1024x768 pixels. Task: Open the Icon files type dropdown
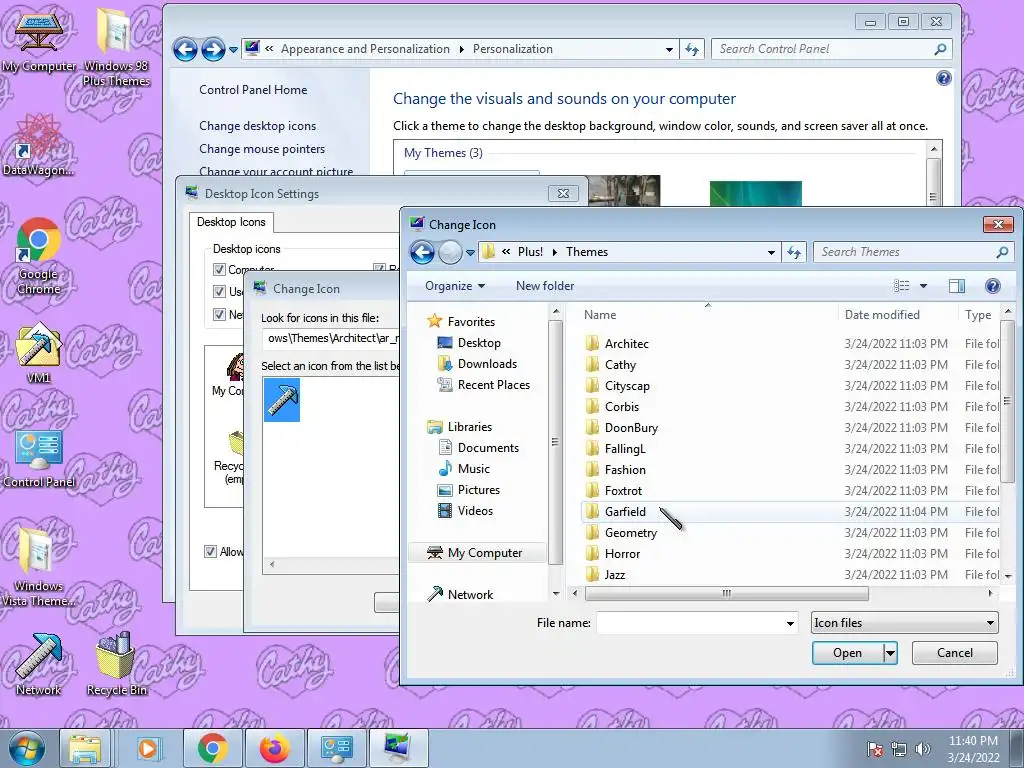coord(904,622)
